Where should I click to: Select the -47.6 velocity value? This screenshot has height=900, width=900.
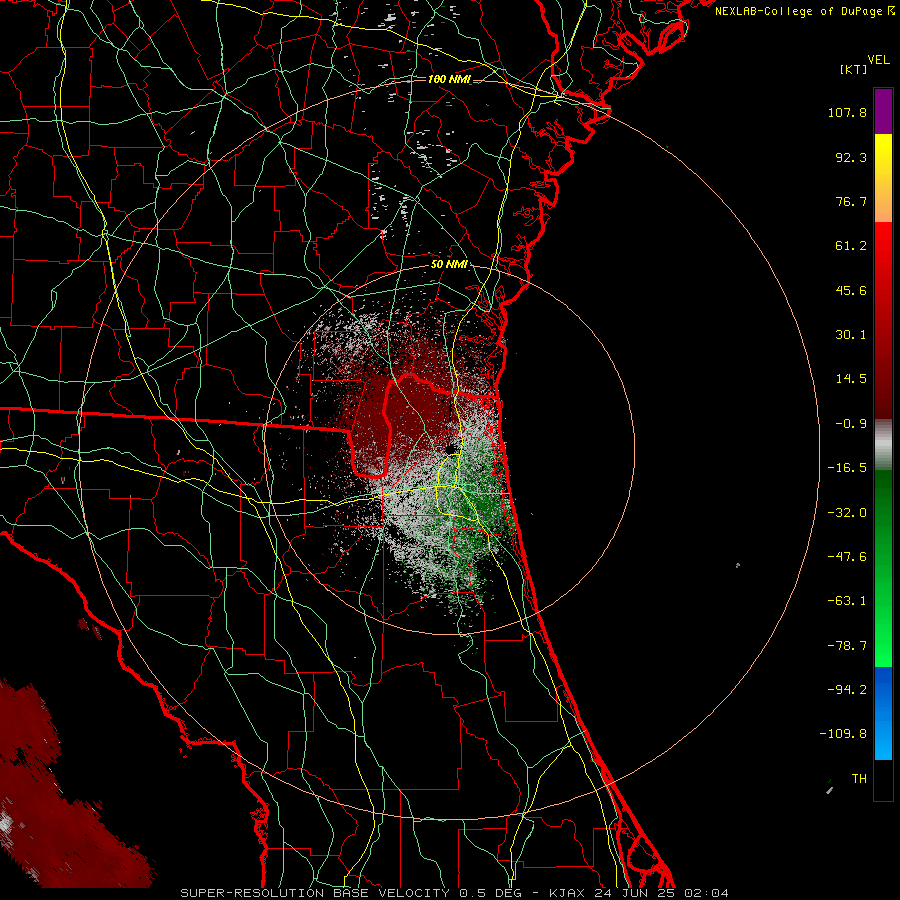click(x=847, y=557)
